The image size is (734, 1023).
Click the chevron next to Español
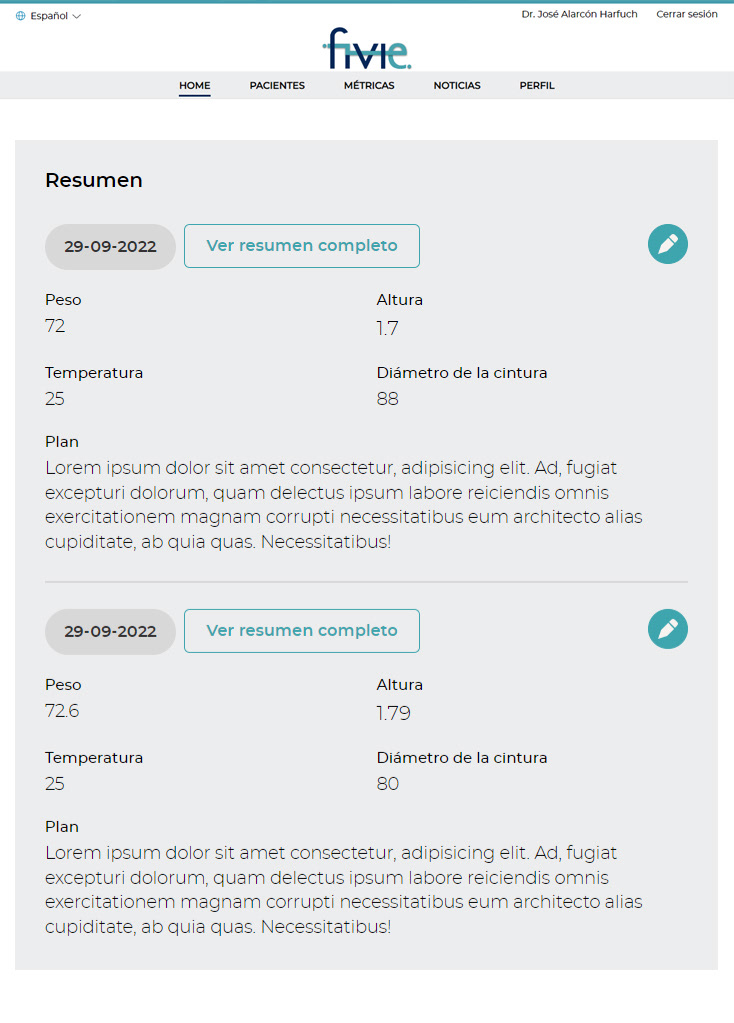click(x=76, y=16)
